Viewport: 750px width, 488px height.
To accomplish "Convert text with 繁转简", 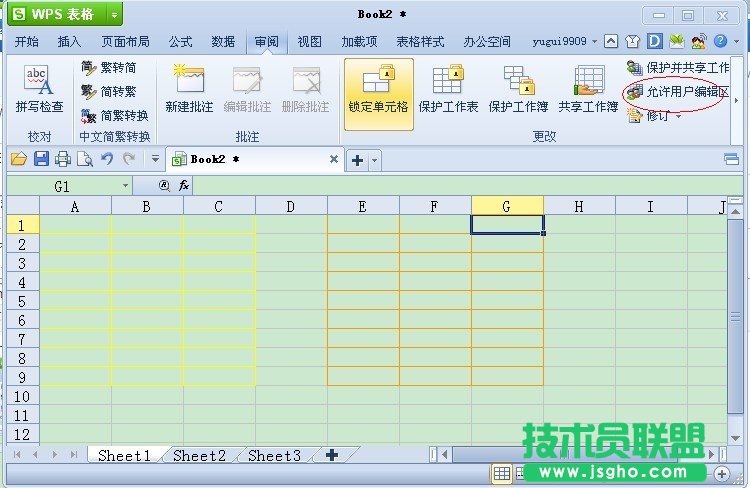I will (109, 68).
